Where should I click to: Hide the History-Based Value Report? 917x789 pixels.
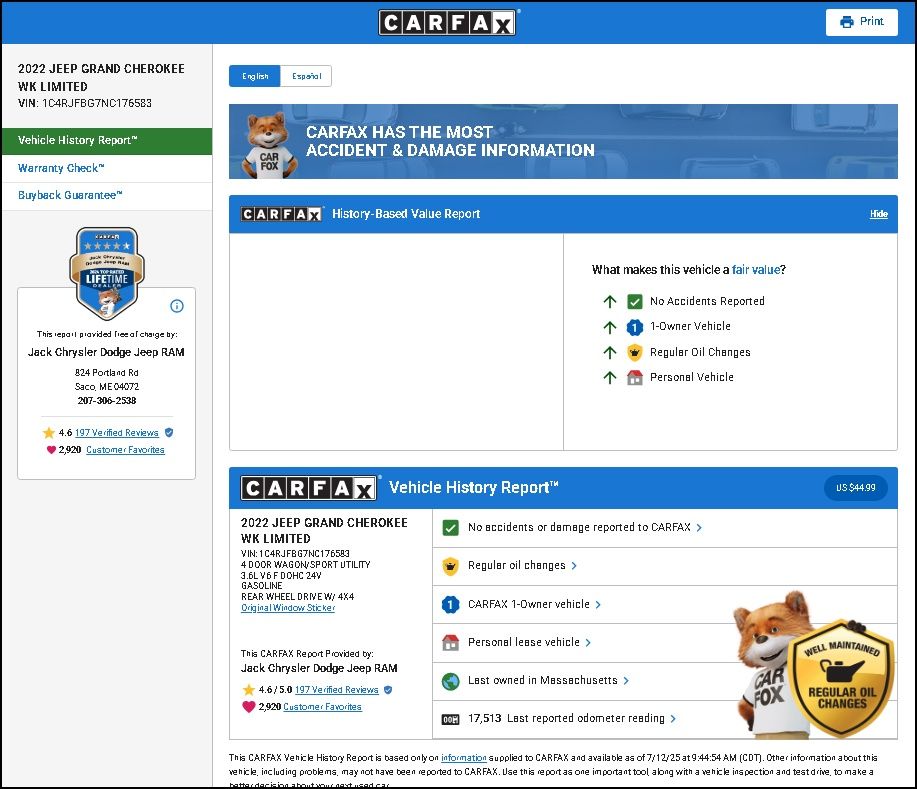click(x=878, y=214)
